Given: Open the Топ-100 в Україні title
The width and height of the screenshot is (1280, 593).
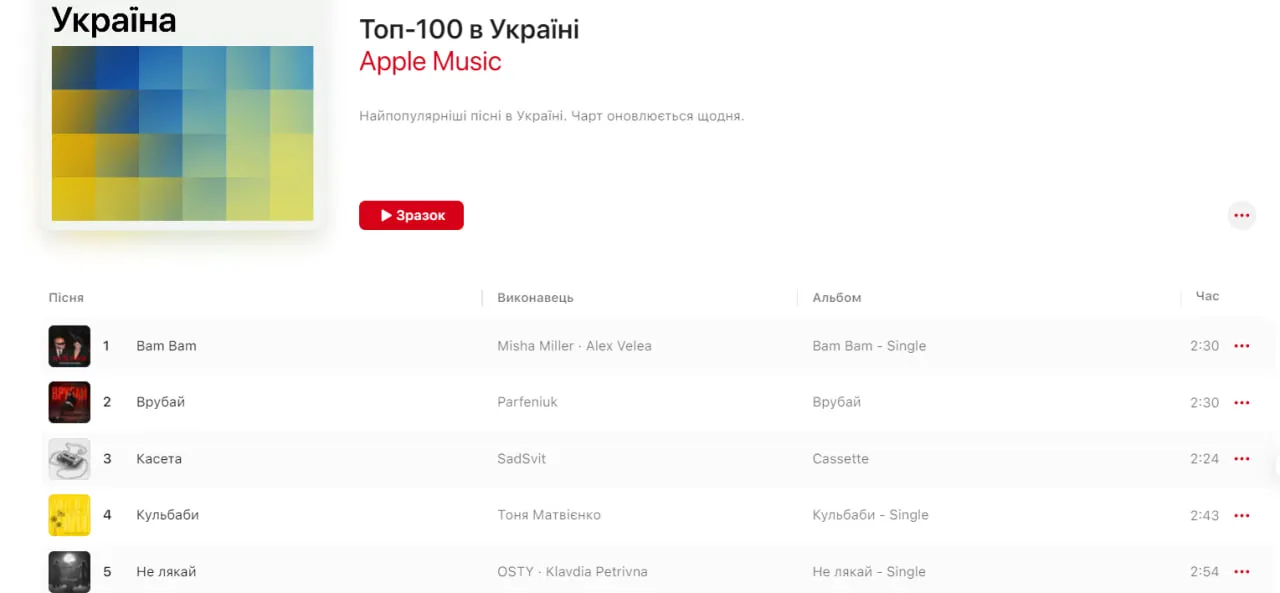Looking at the screenshot, I should coord(469,29).
